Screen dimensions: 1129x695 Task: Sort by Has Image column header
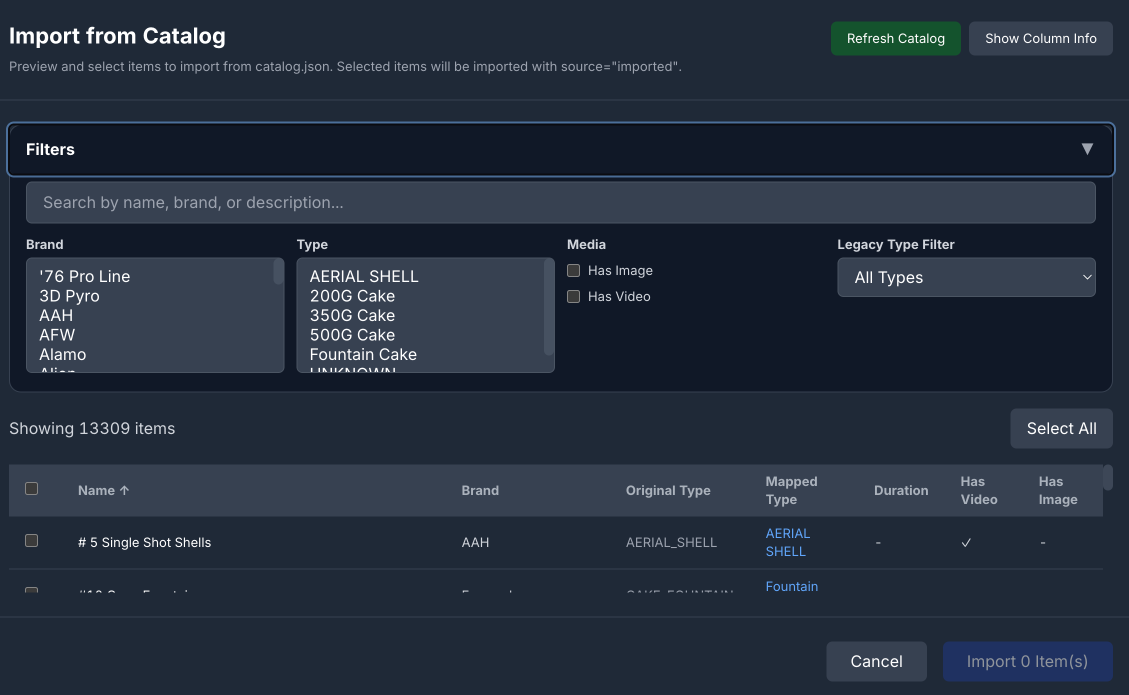pyautogui.click(x=1058, y=490)
